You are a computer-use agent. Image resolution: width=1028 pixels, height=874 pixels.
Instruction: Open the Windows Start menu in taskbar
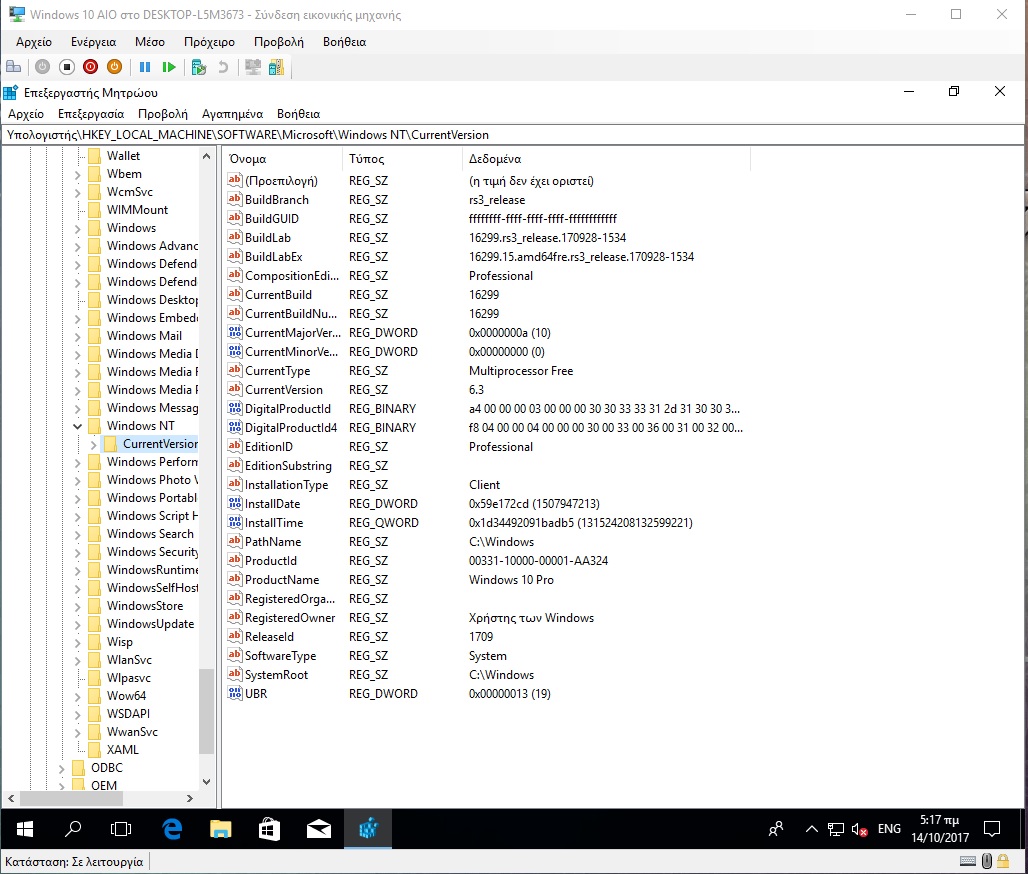[x=25, y=829]
